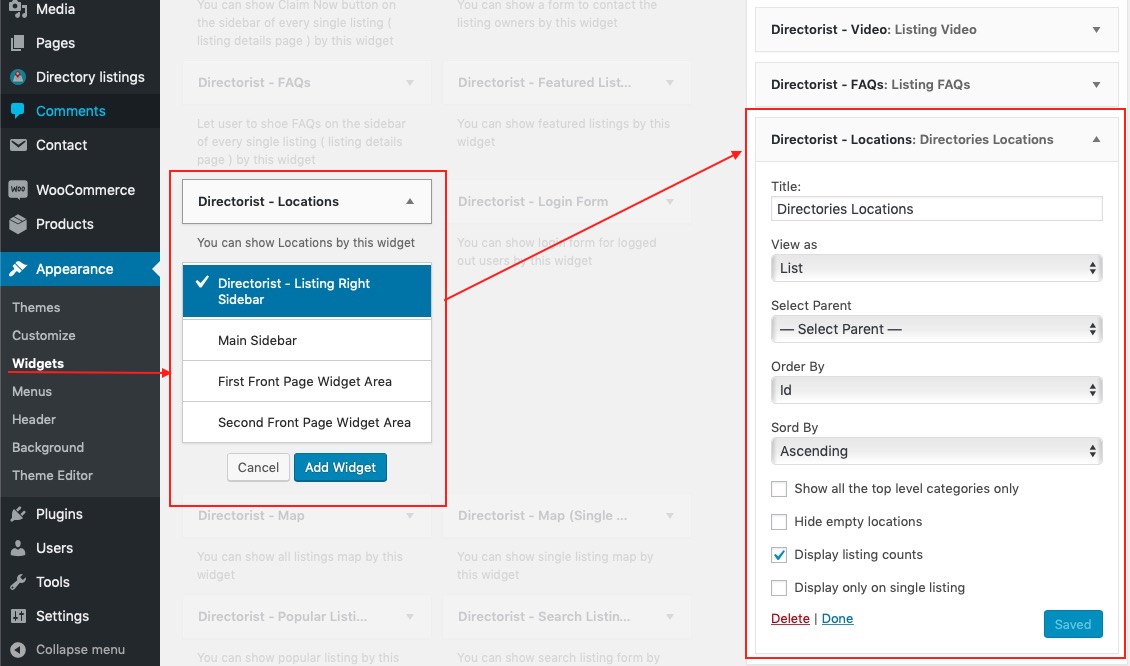The height and width of the screenshot is (666, 1130).
Task: Click the Media icon in sidebar
Action: pyautogui.click(x=18, y=9)
